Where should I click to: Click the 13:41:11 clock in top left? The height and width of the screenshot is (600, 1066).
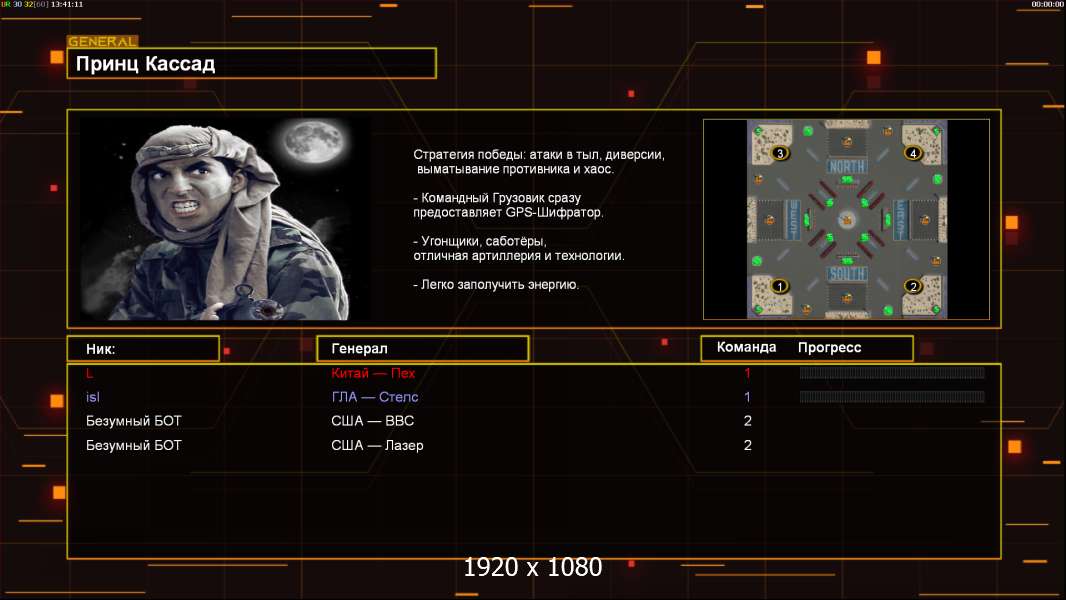[67, 4]
